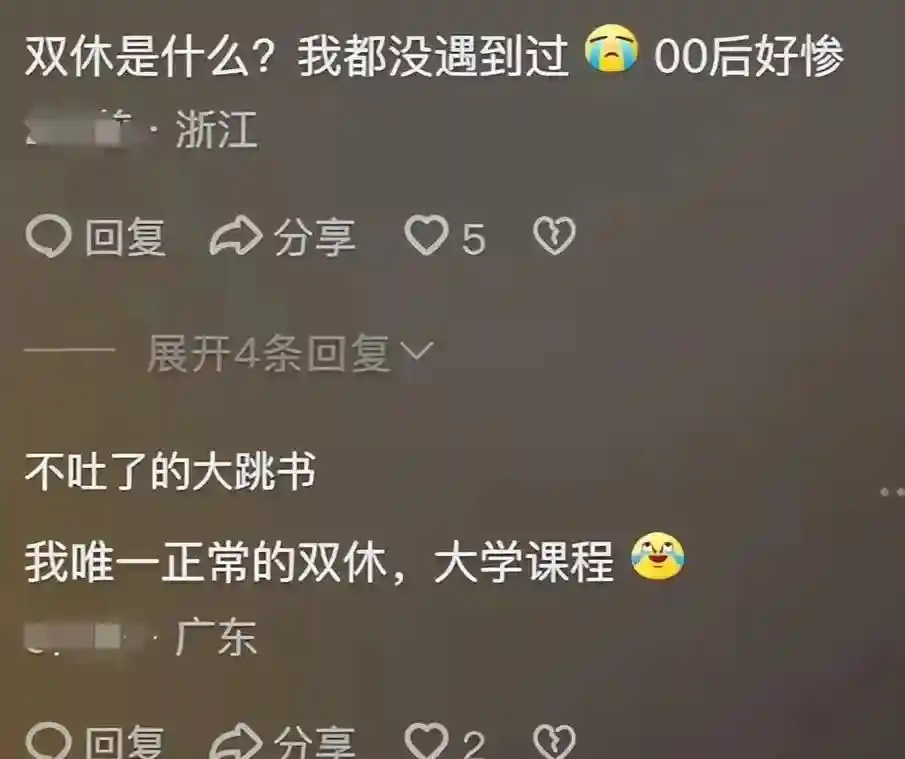Click the chevron next to 展开4条回复
This screenshot has width=905, height=759.
(x=417, y=351)
